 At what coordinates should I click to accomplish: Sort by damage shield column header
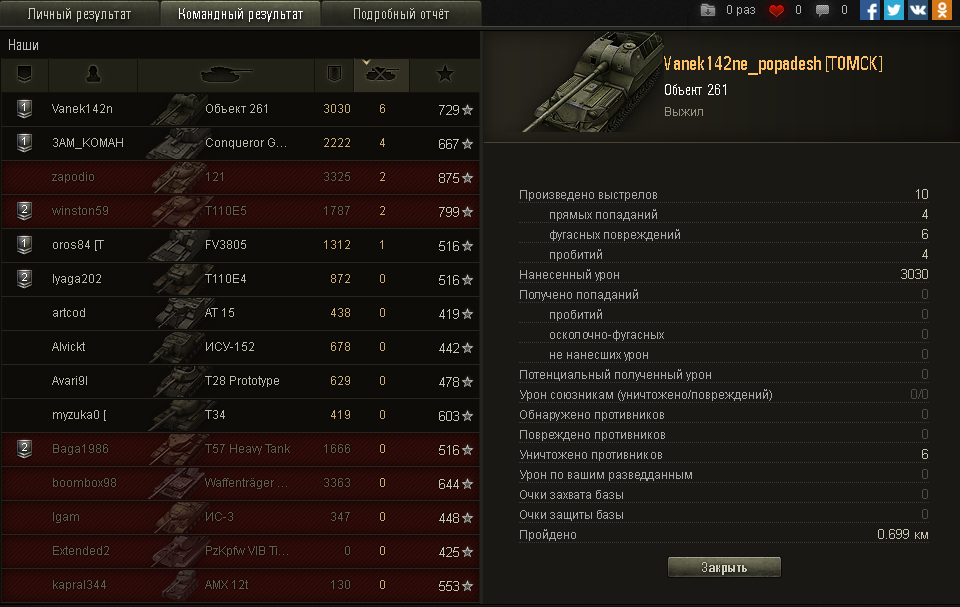334,75
